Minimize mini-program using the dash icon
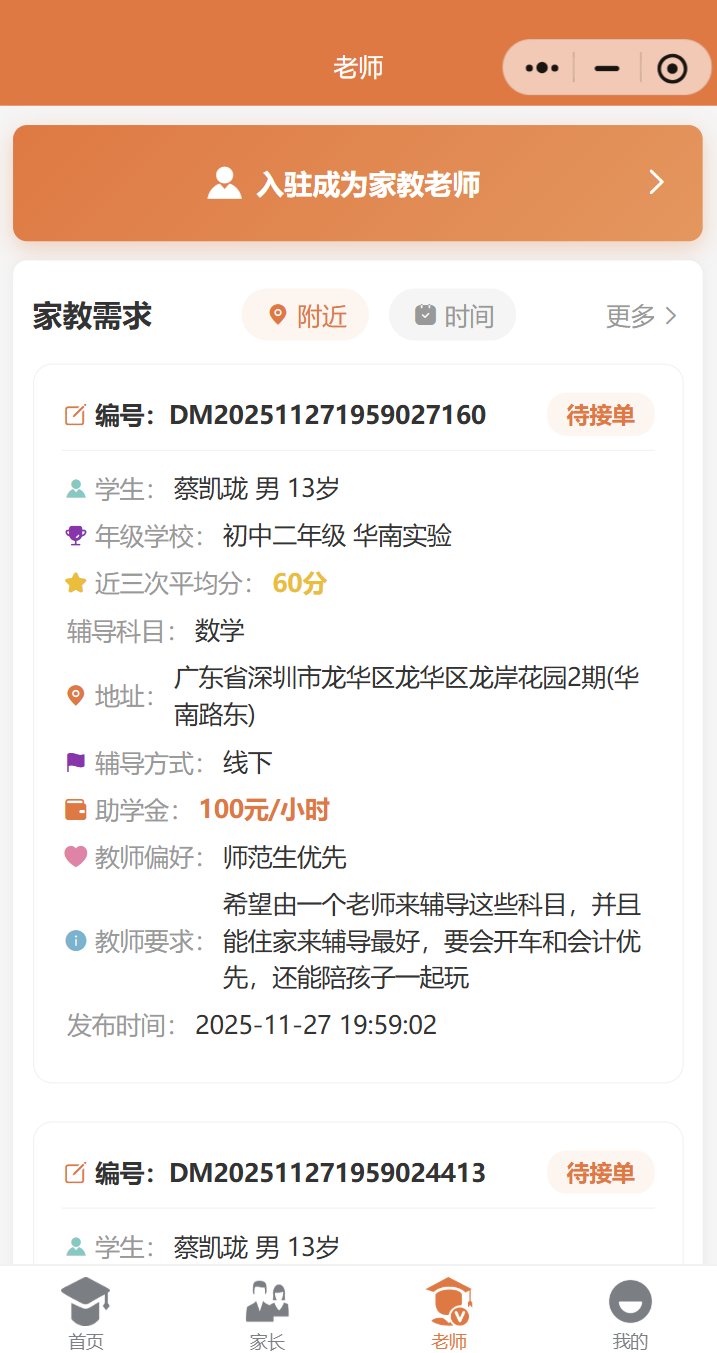717x1353 pixels. (x=607, y=68)
